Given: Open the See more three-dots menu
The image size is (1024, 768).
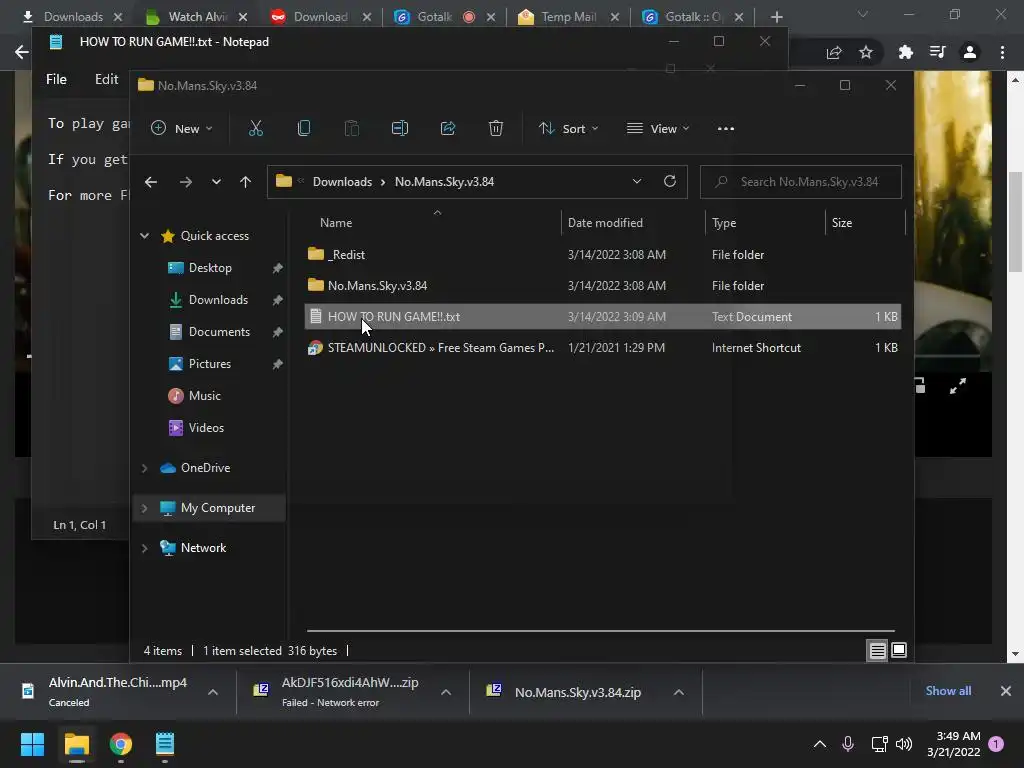Looking at the screenshot, I should [726, 129].
